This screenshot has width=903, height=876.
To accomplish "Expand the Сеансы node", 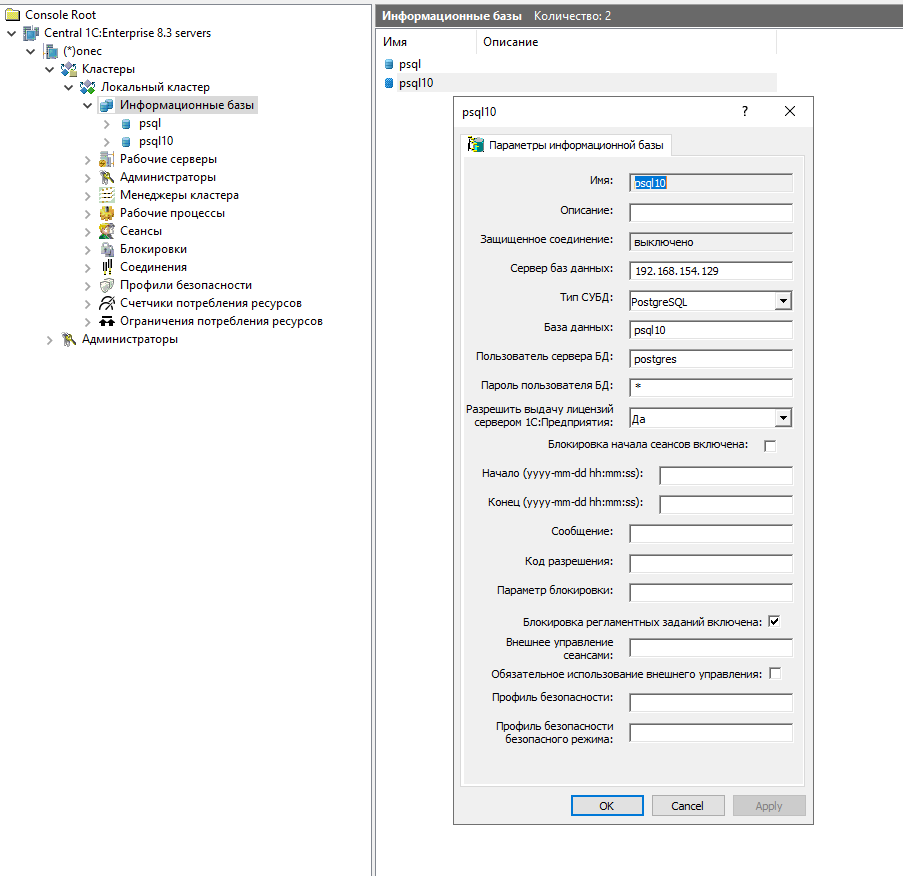I will click(88, 232).
